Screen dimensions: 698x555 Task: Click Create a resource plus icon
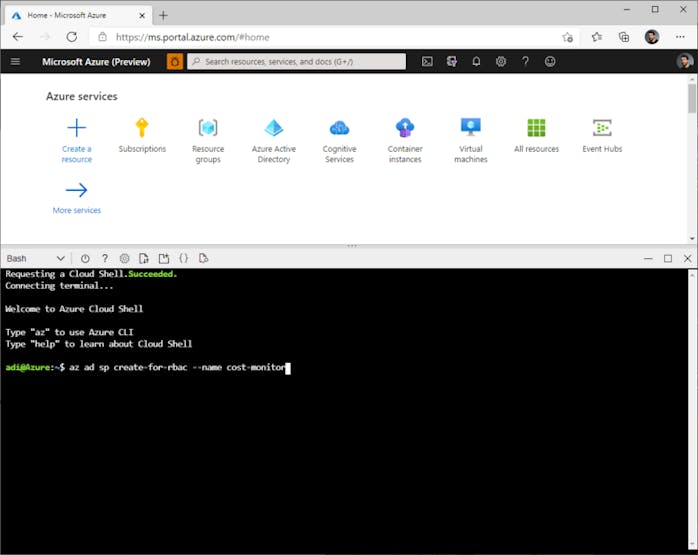pyautogui.click(x=77, y=128)
